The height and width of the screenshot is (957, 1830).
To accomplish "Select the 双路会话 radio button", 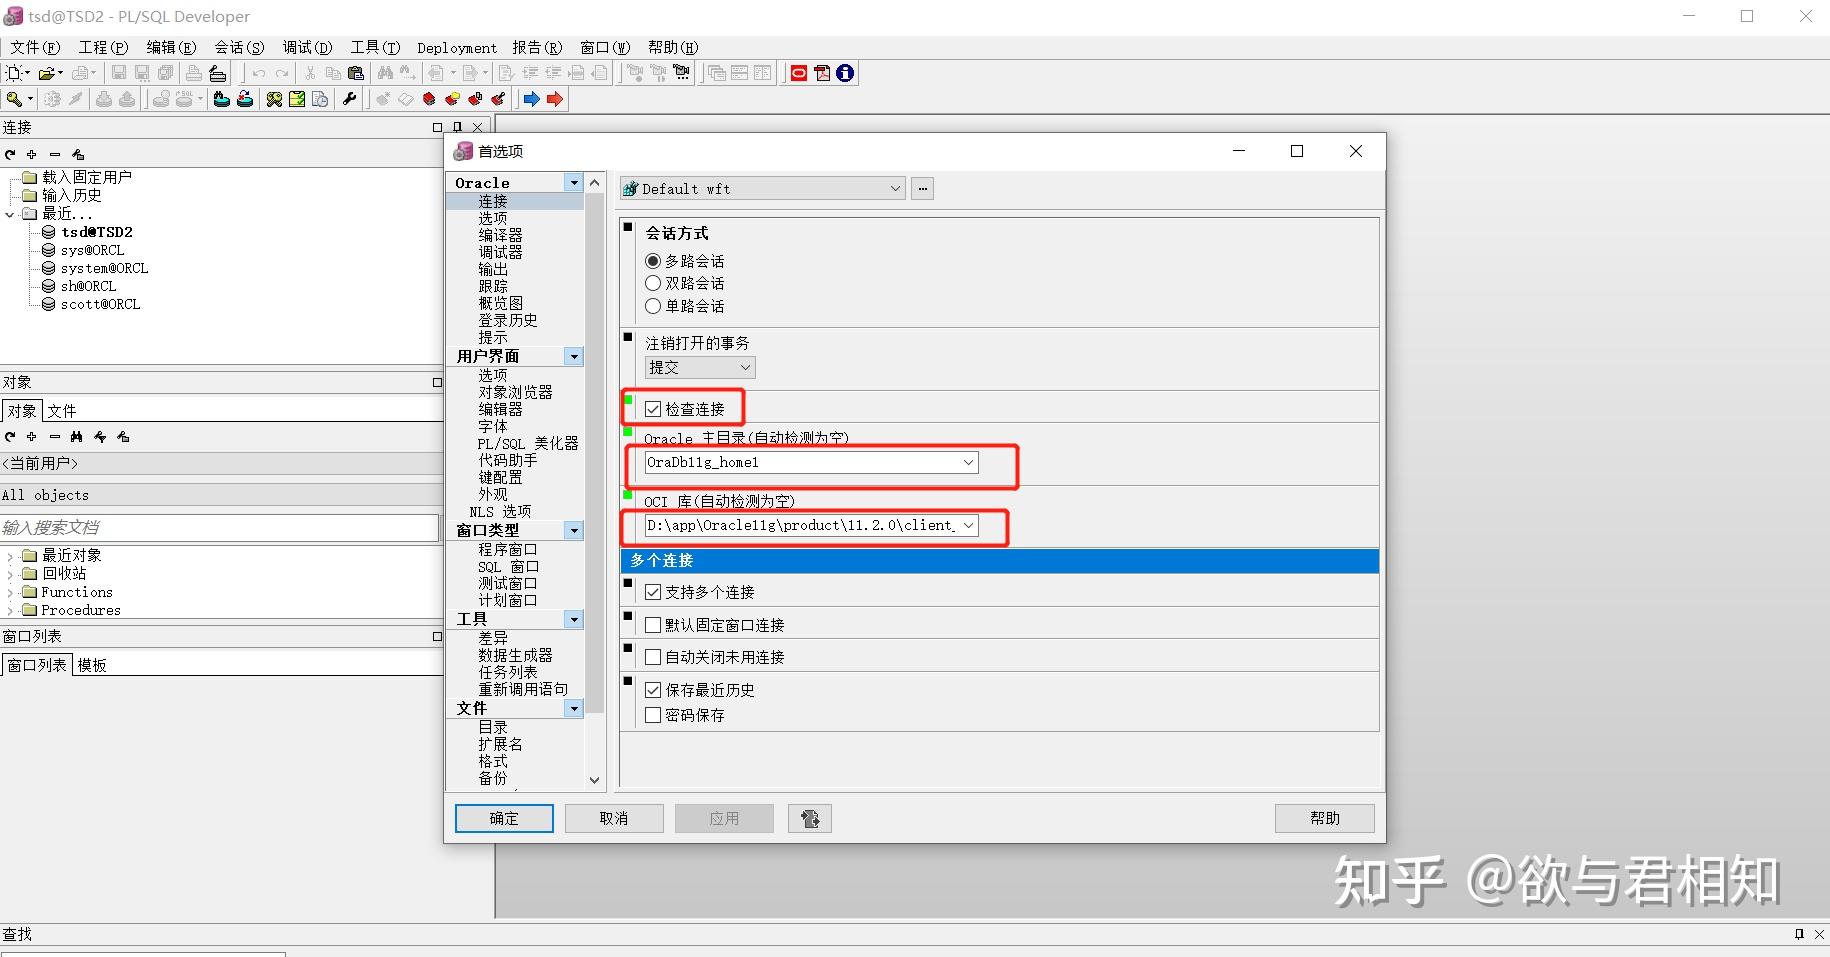I will pos(653,283).
